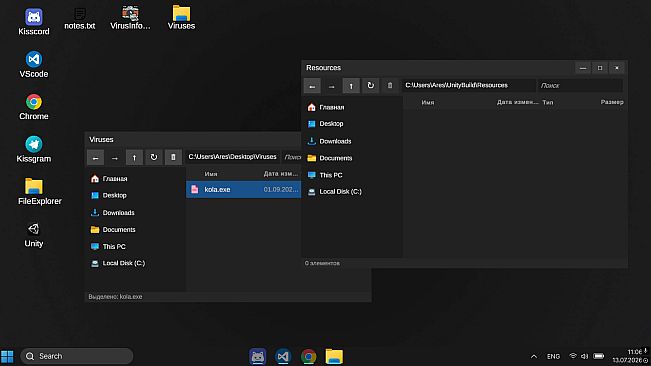Sort by Имя column in Resources window
Viewport: 651px width, 366px height.
(x=428, y=102)
